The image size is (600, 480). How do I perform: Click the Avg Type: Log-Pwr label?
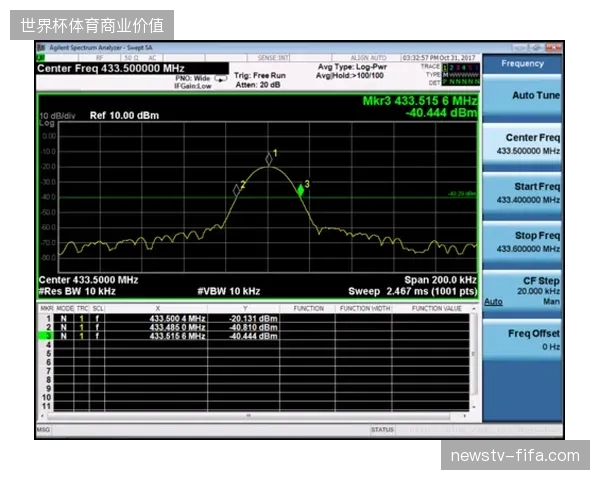352,67
